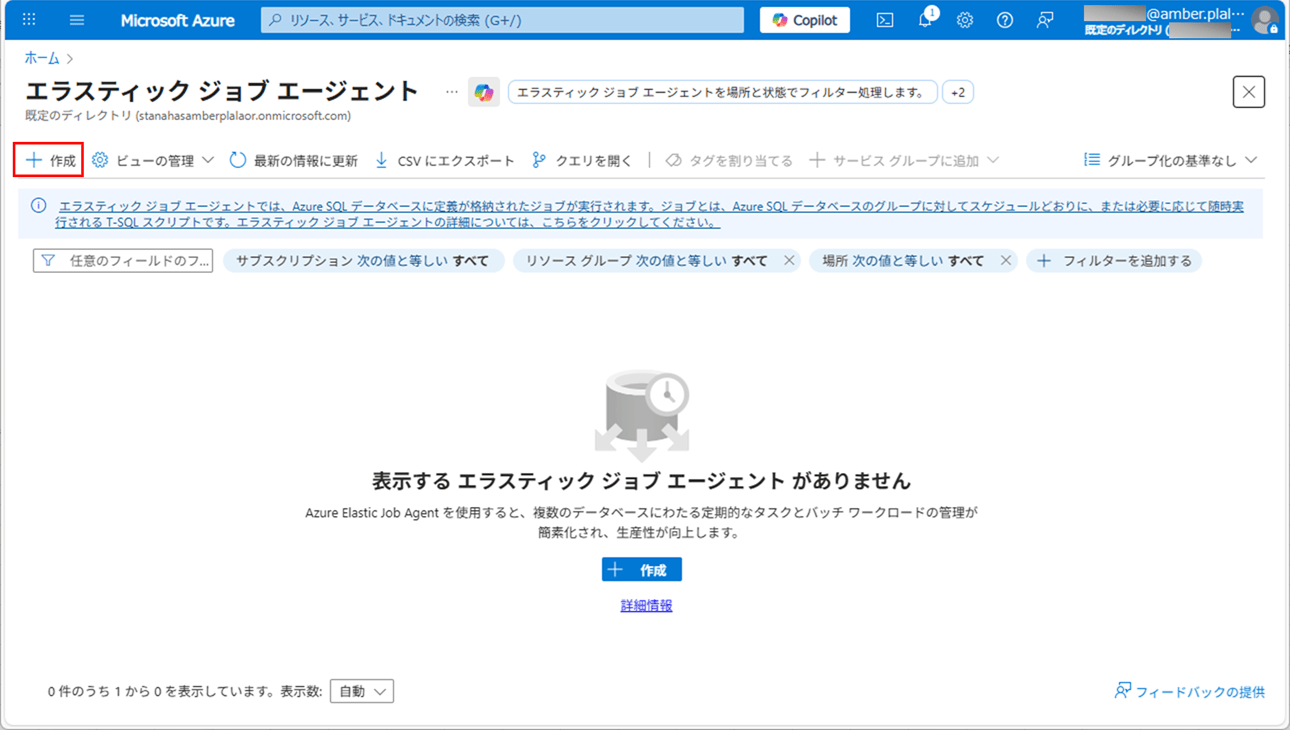
Task: Open the 表示数 自動 dropdown
Action: point(362,691)
